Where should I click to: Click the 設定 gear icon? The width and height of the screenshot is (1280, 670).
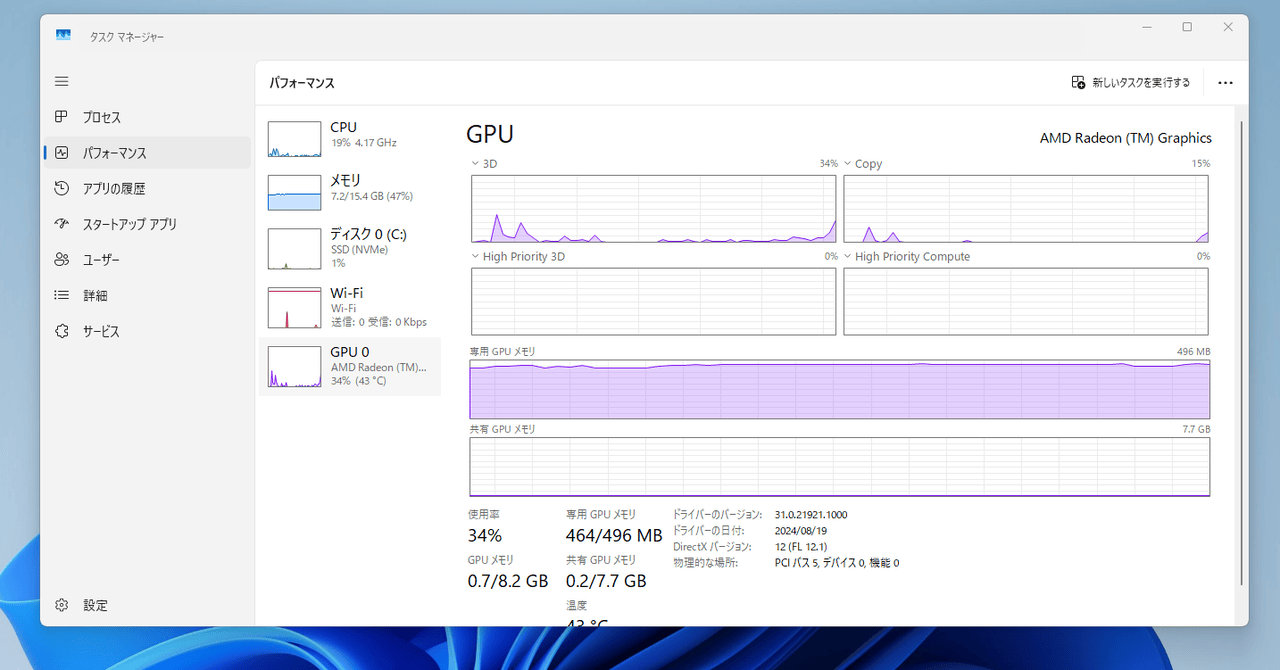click(61, 605)
